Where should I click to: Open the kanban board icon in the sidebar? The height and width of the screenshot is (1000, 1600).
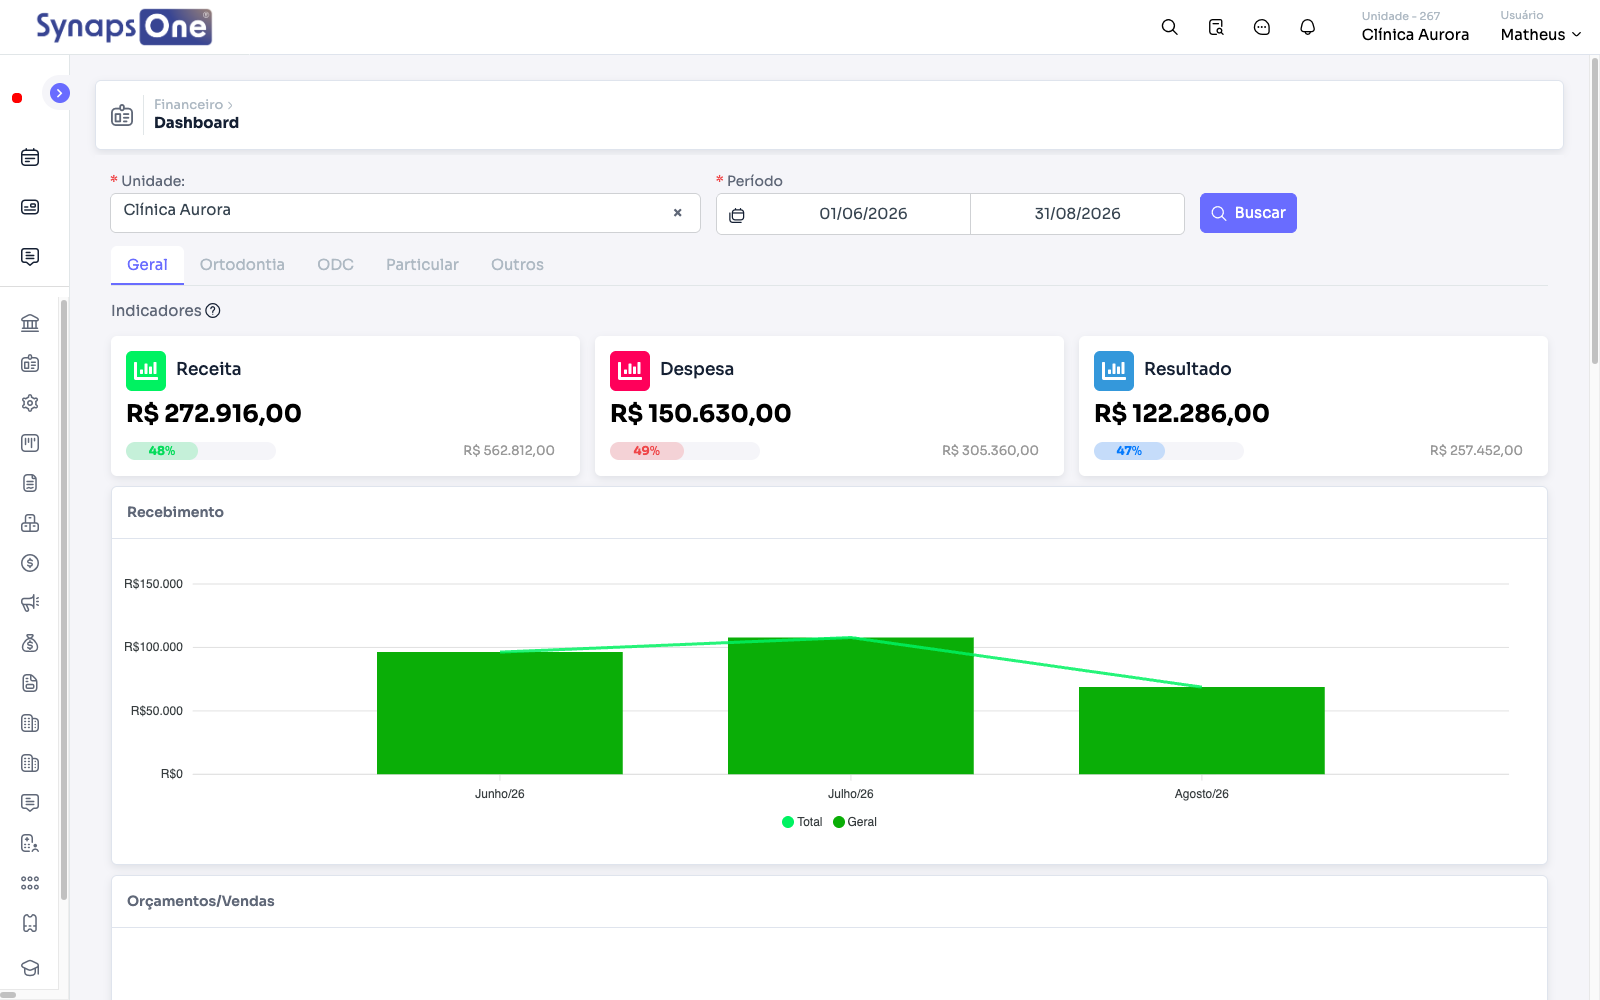(x=30, y=443)
